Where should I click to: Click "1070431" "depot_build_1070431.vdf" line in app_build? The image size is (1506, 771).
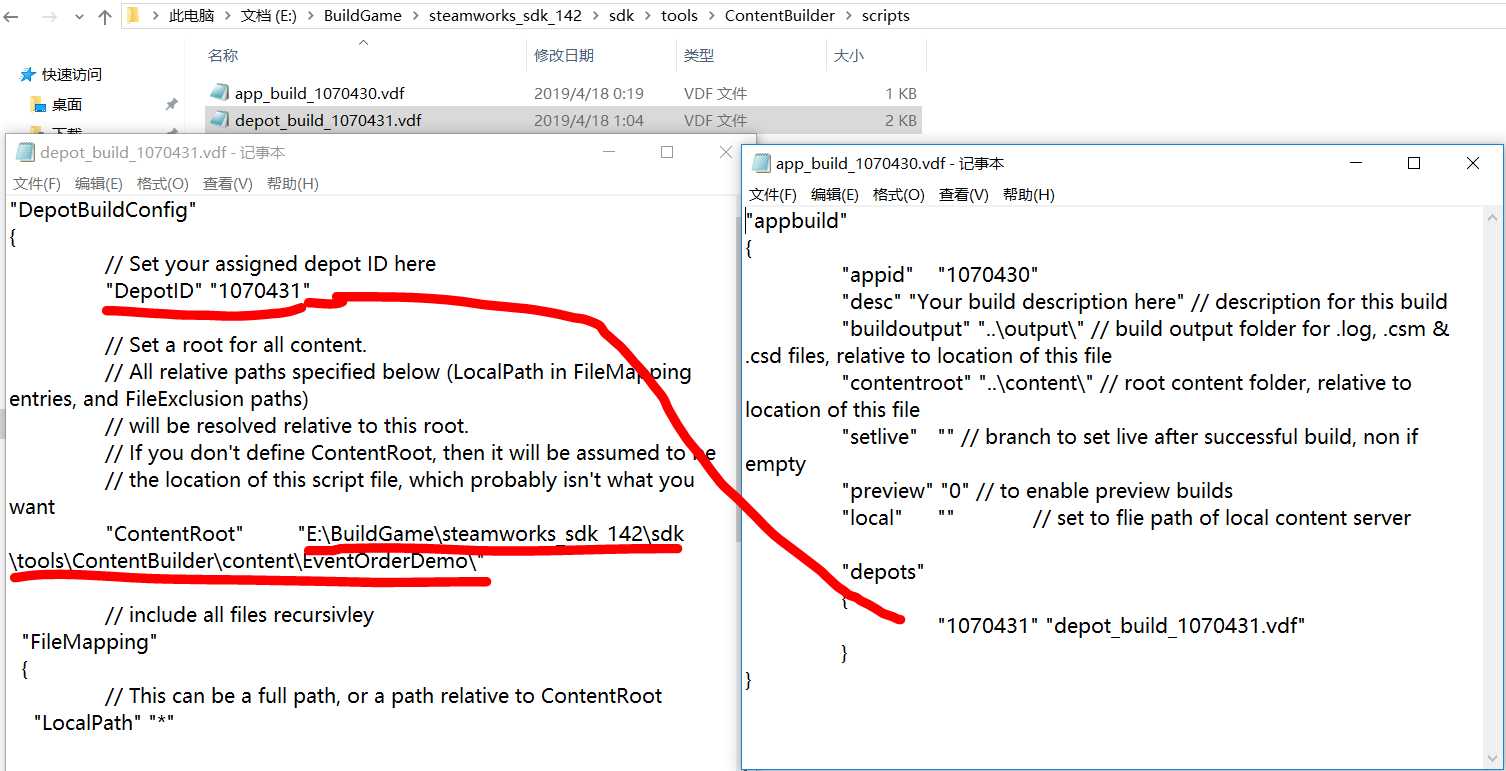click(x=1122, y=626)
